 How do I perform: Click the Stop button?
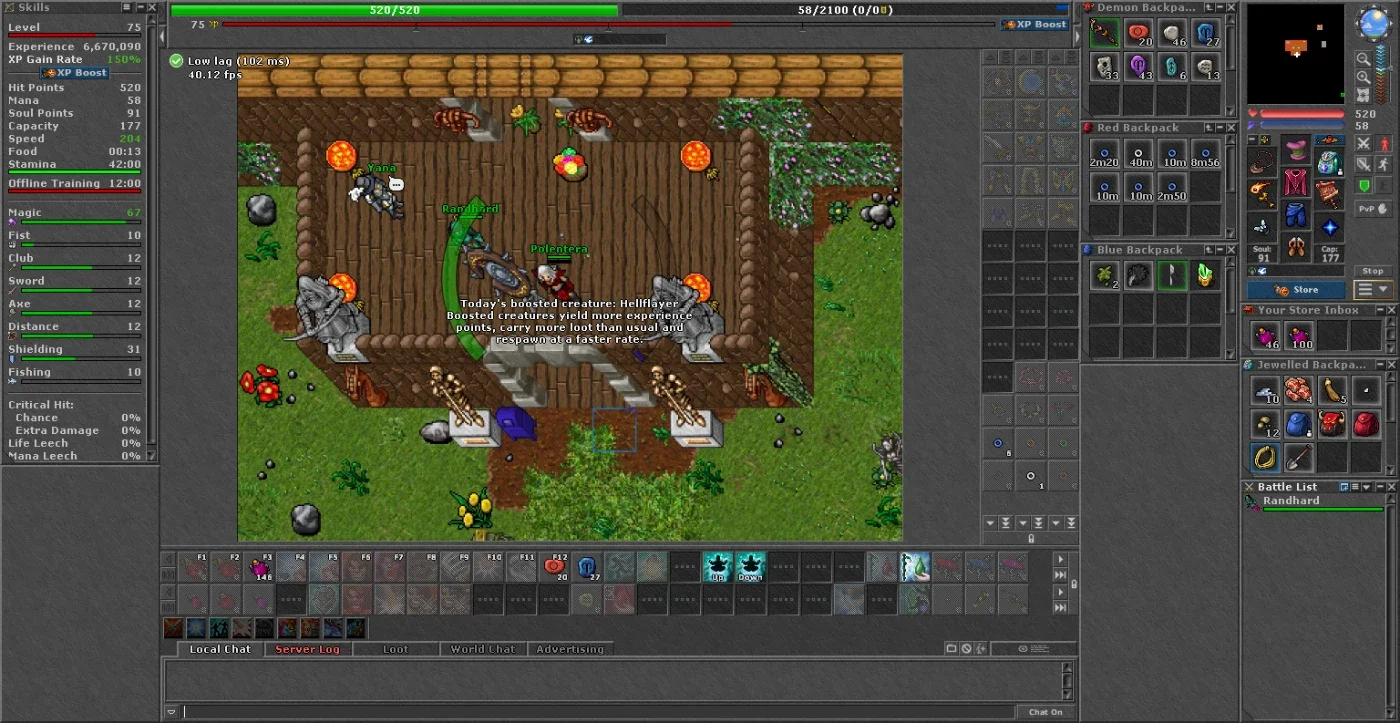(x=1373, y=271)
